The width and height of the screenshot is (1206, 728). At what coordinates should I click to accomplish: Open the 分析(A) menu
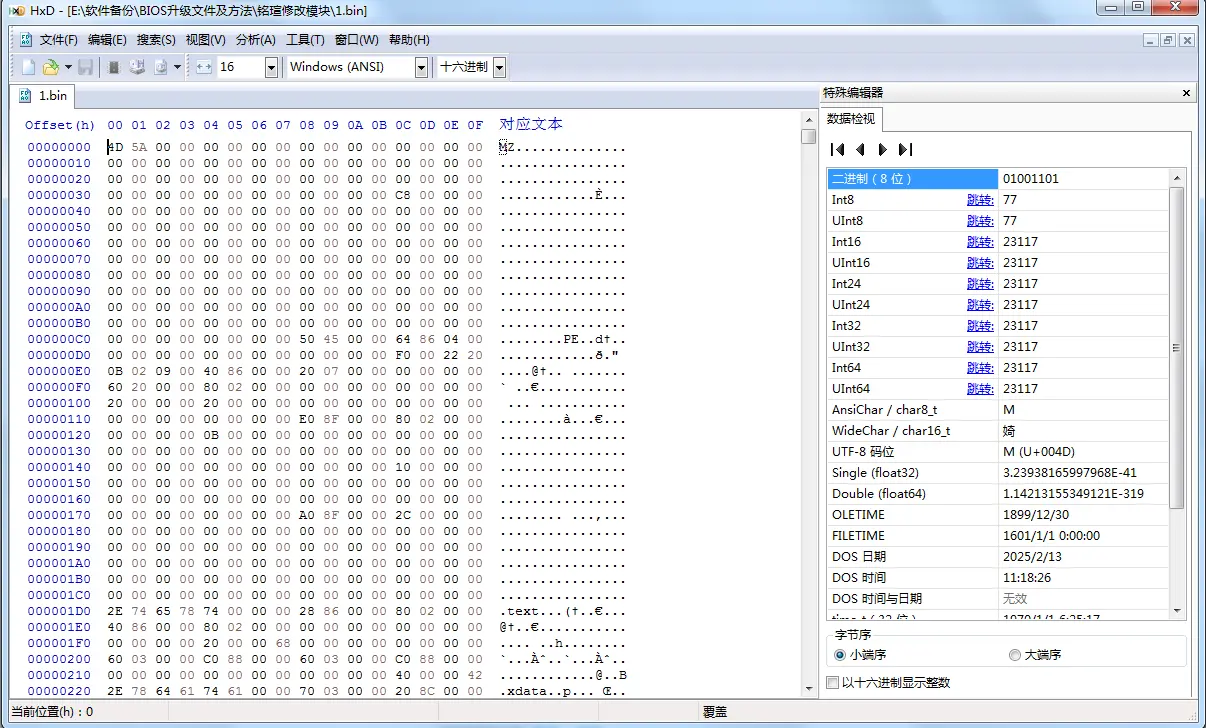pos(255,40)
